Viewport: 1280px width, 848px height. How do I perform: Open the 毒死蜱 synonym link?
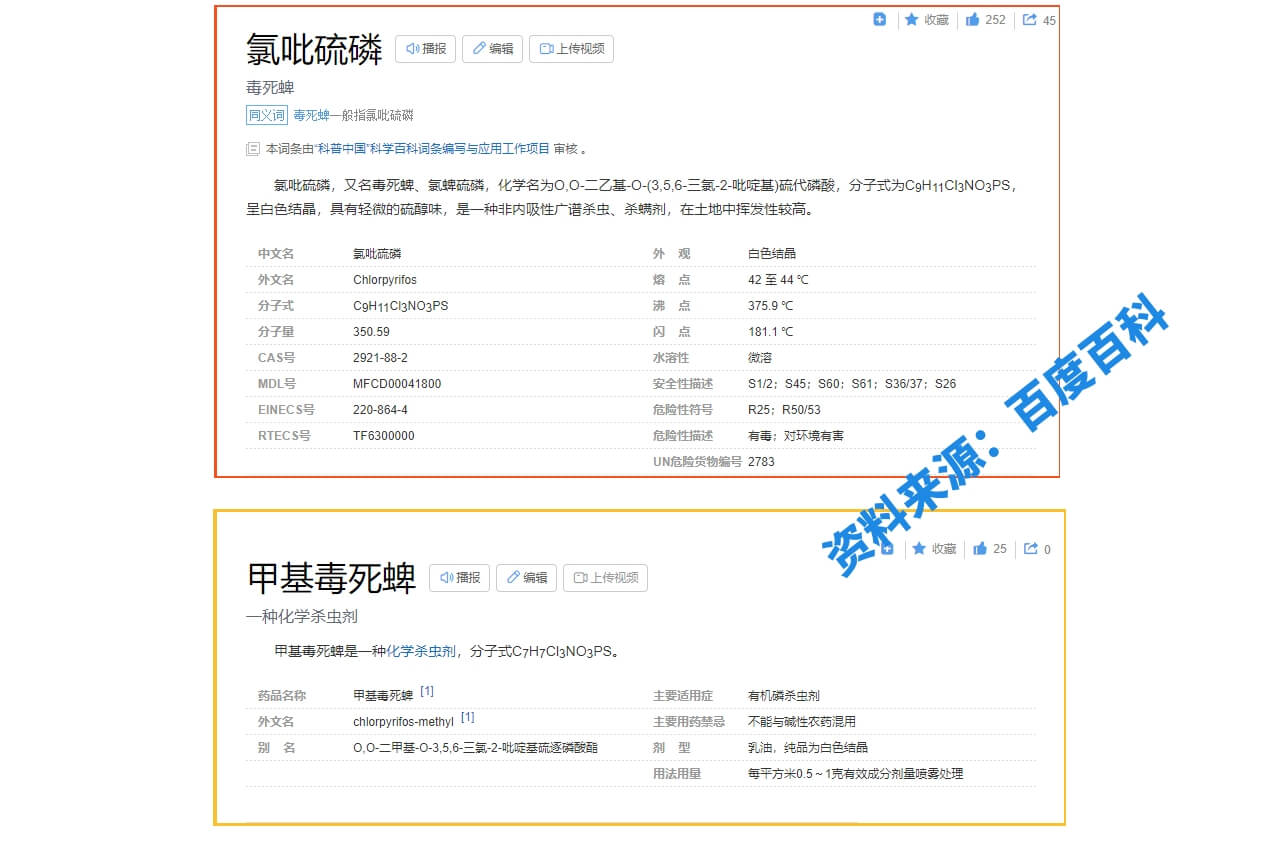click(310, 115)
